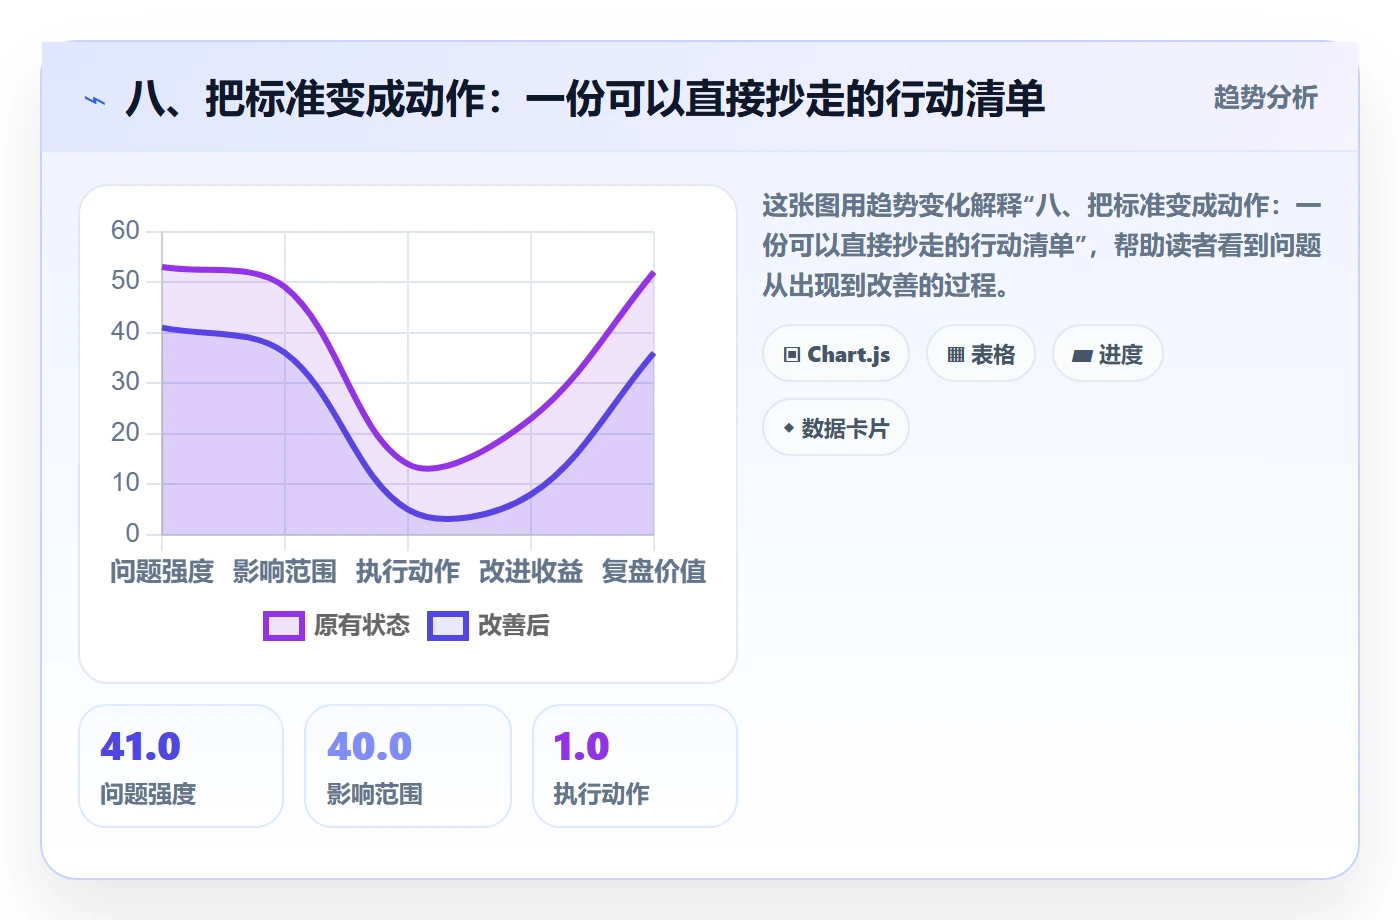This screenshot has width=1400, height=920.
Task: Click the 原有状态 legend label
Action: [x=362, y=626]
